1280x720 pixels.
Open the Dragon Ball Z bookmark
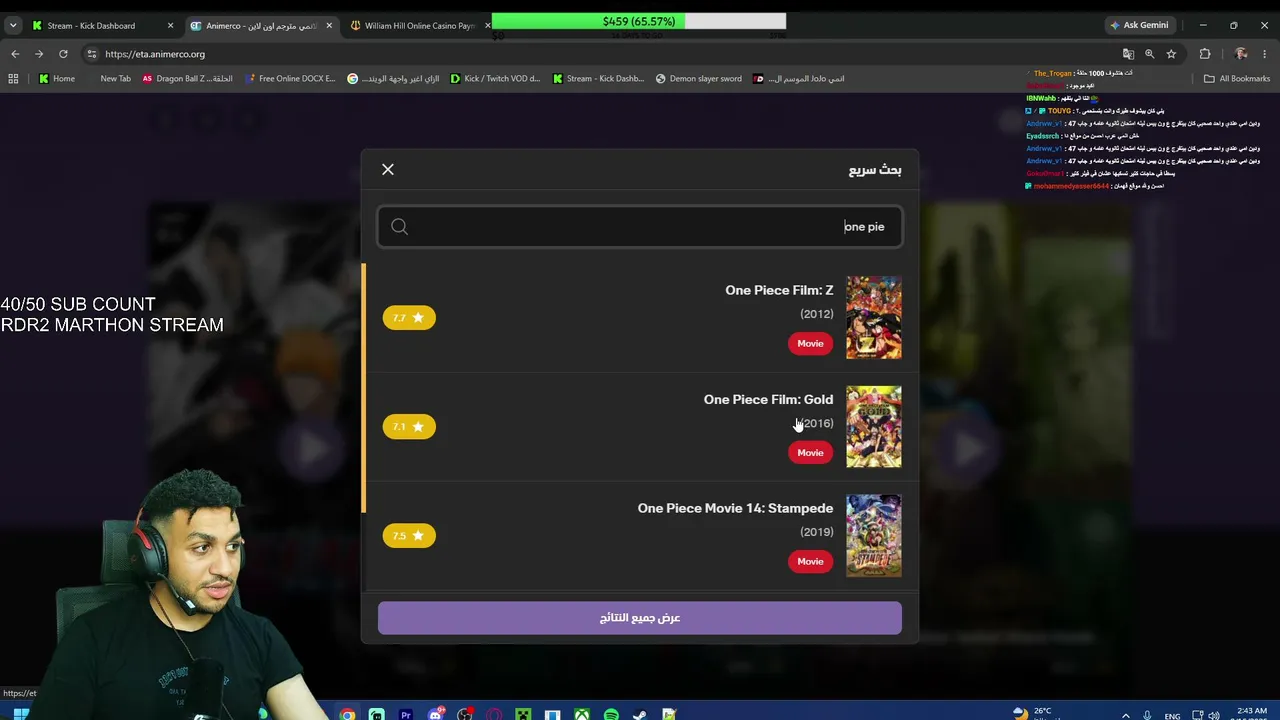point(187,79)
